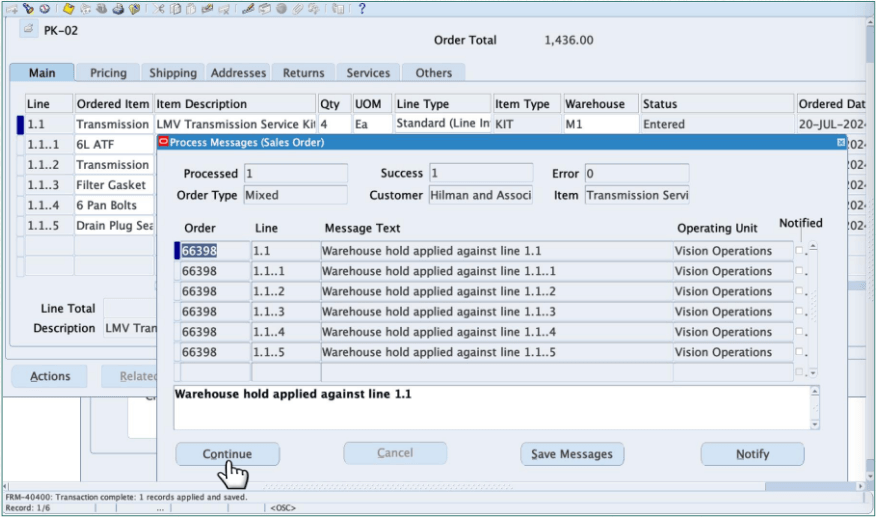The height and width of the screenshot is (517, 876).
Task: Click the Order Type field showing Mixed
Action: (x=296, y=195)
